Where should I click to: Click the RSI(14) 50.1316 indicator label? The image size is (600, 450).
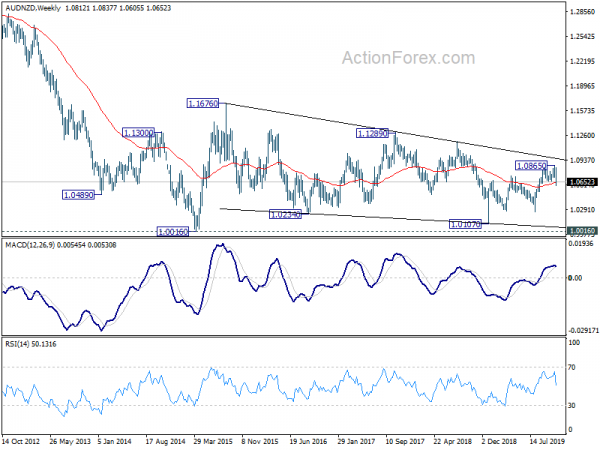coord(31,344)
